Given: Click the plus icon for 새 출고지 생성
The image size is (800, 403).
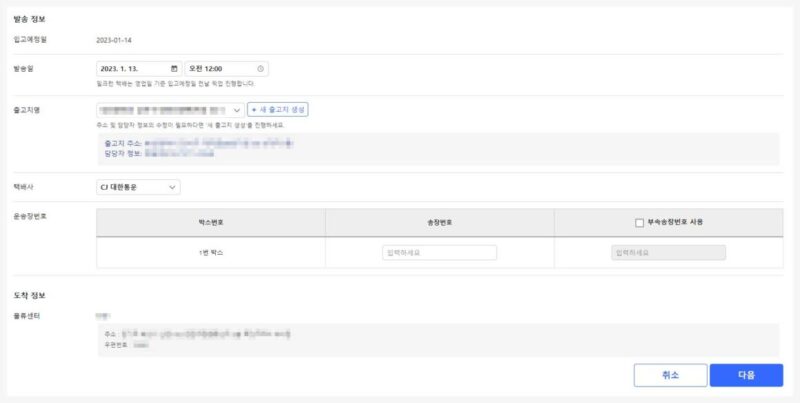Looking at the screenshot, I should [254, 109].
